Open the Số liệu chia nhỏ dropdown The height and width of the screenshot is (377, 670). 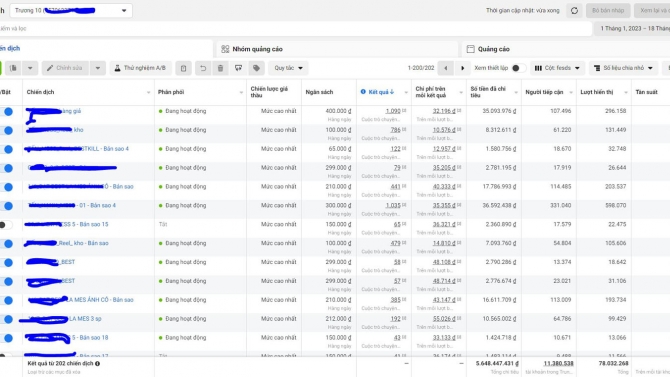pyautogui.click(x=623, y=68)
